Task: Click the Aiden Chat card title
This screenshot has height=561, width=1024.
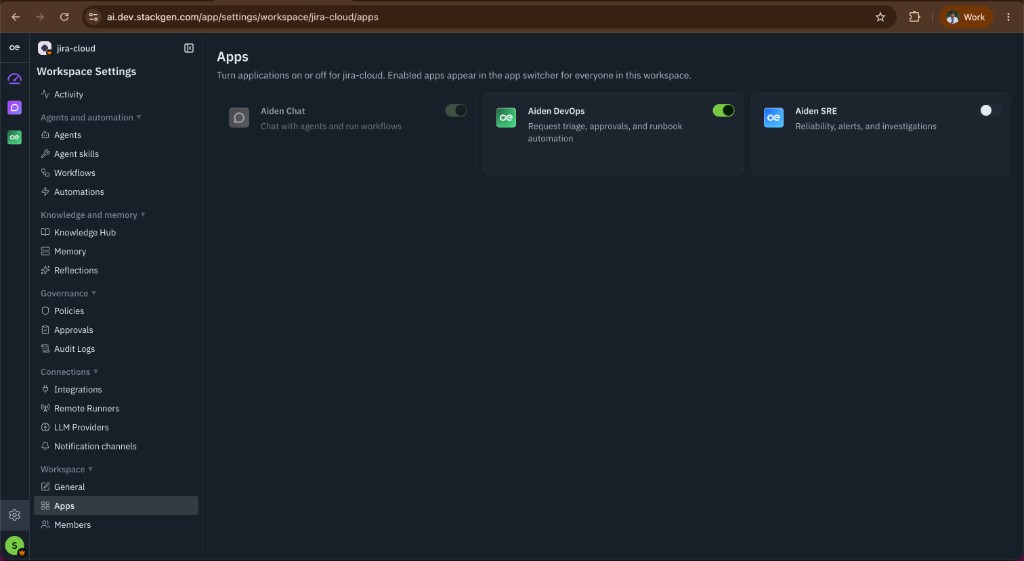Action: click(283, 111)
